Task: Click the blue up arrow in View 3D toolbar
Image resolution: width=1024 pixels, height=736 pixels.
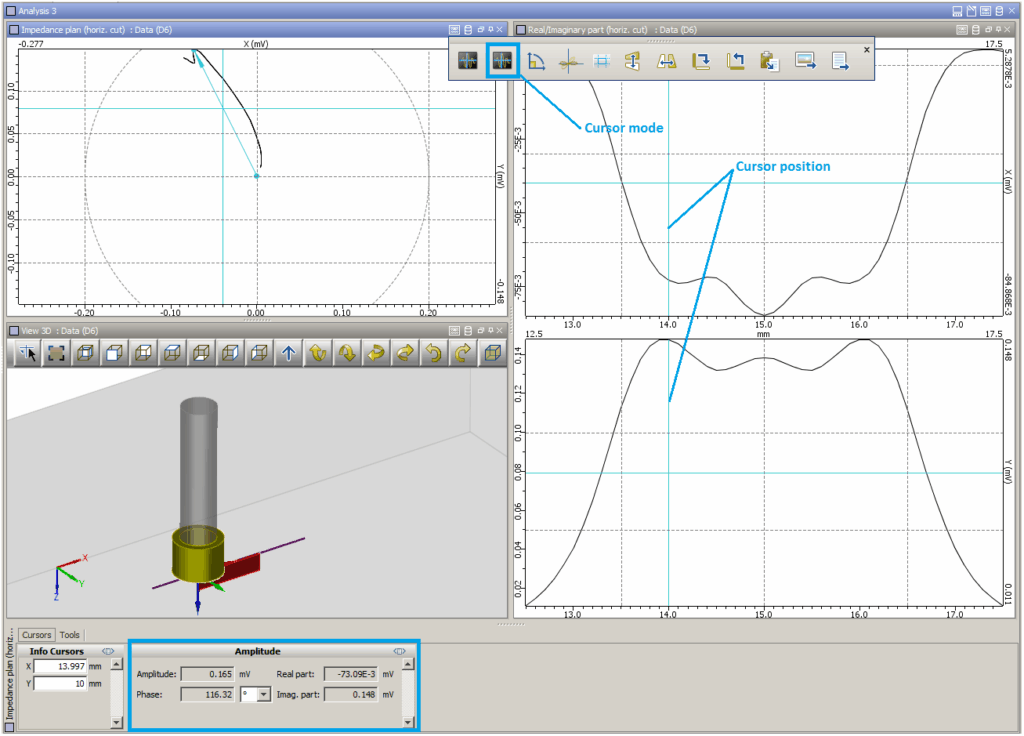Action: point(289,353)
